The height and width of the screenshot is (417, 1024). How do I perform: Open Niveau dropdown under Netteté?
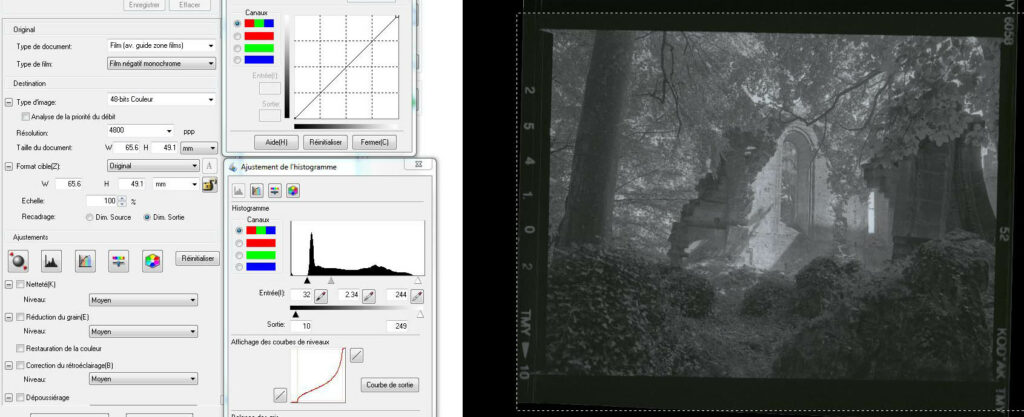pyautogui.click(x=143, y=300)
